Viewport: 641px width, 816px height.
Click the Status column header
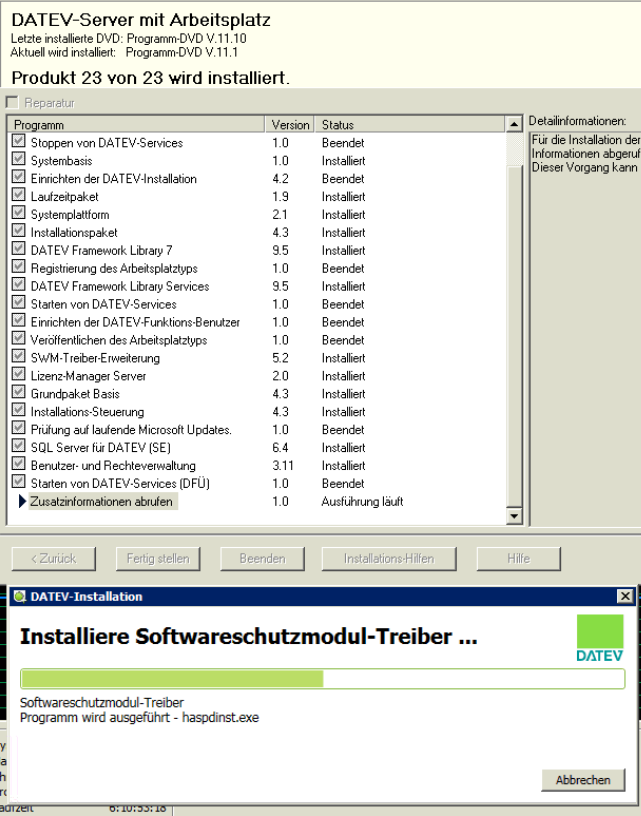409,125
